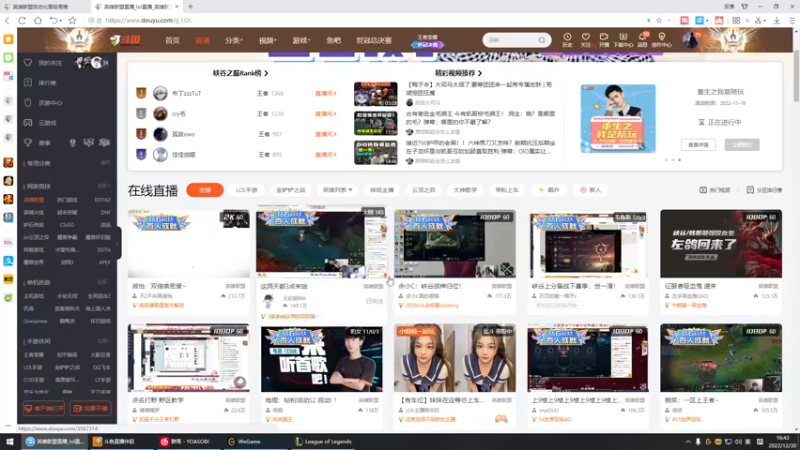The height and width of the screenshot is (450, 800).
Task: Bookmark the page with the star icon
Action: (x=72, y=20)
